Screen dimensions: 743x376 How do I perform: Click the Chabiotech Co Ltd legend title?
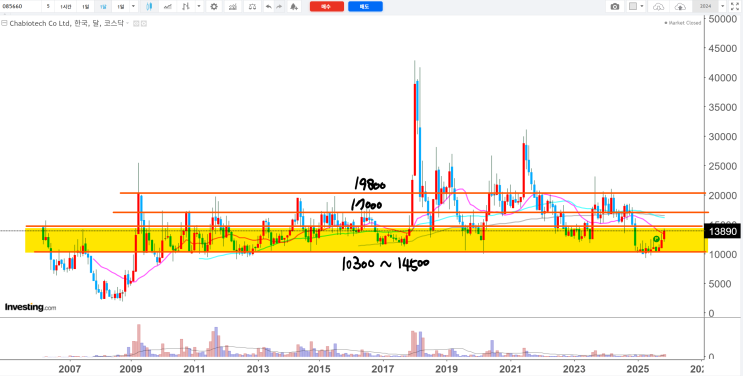click(x=40, y=23)
